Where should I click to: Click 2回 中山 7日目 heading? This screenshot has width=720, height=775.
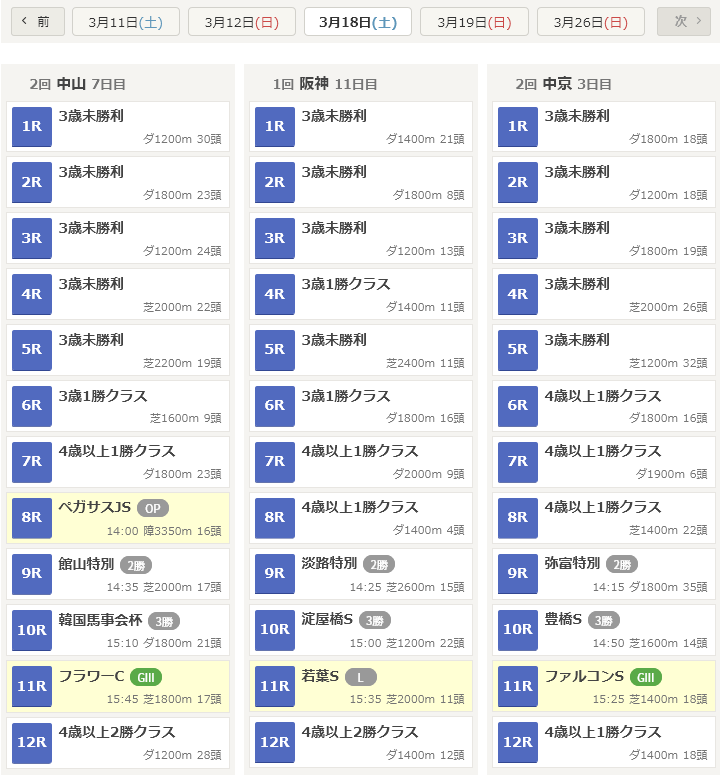point(77,84)
